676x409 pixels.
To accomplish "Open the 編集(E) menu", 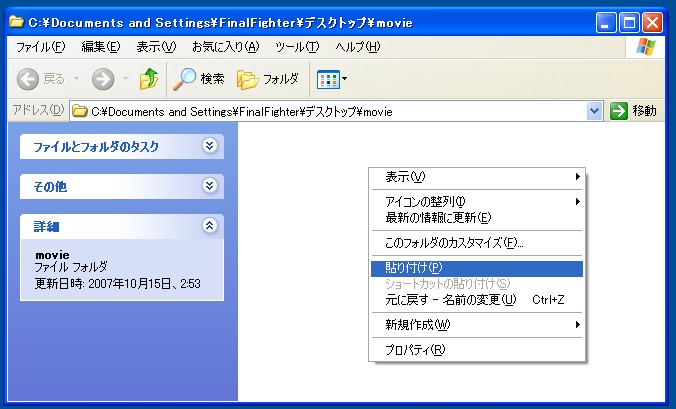I will pyautogui.click(x=100, y=47).
